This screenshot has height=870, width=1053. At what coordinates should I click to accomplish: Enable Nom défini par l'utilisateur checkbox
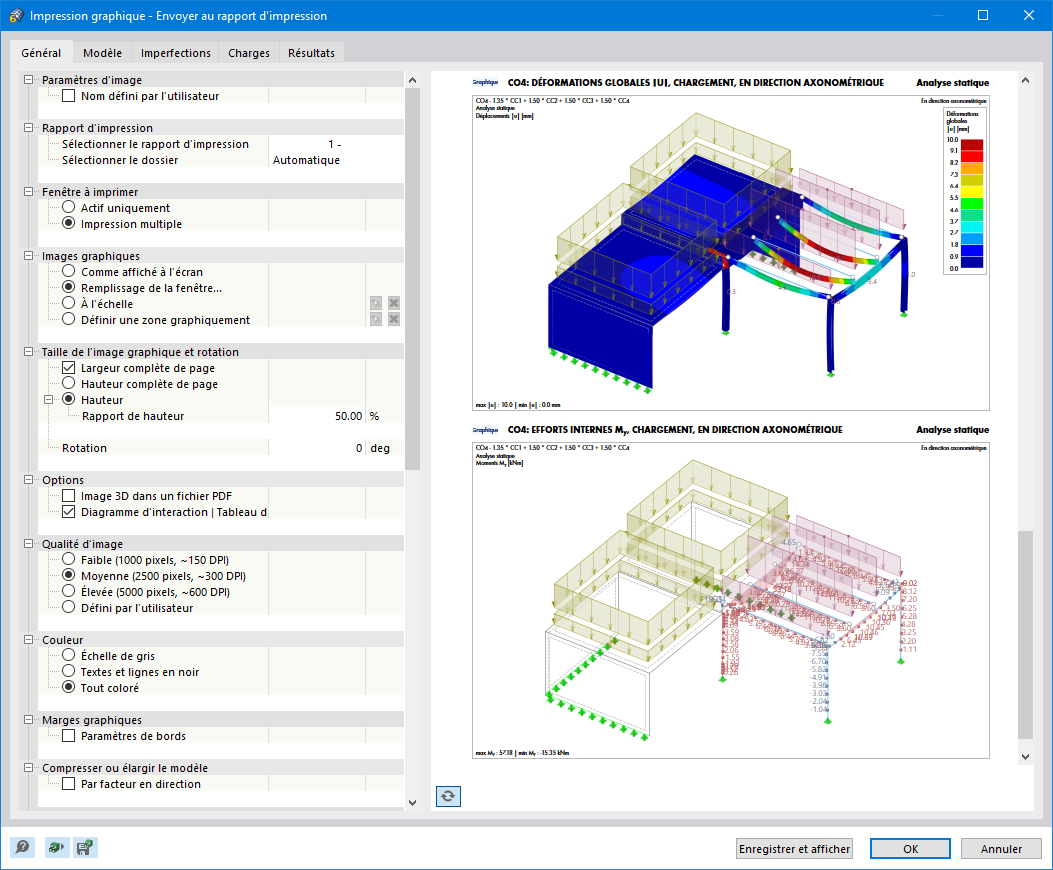pyautogui.click(x=68, y=96)
